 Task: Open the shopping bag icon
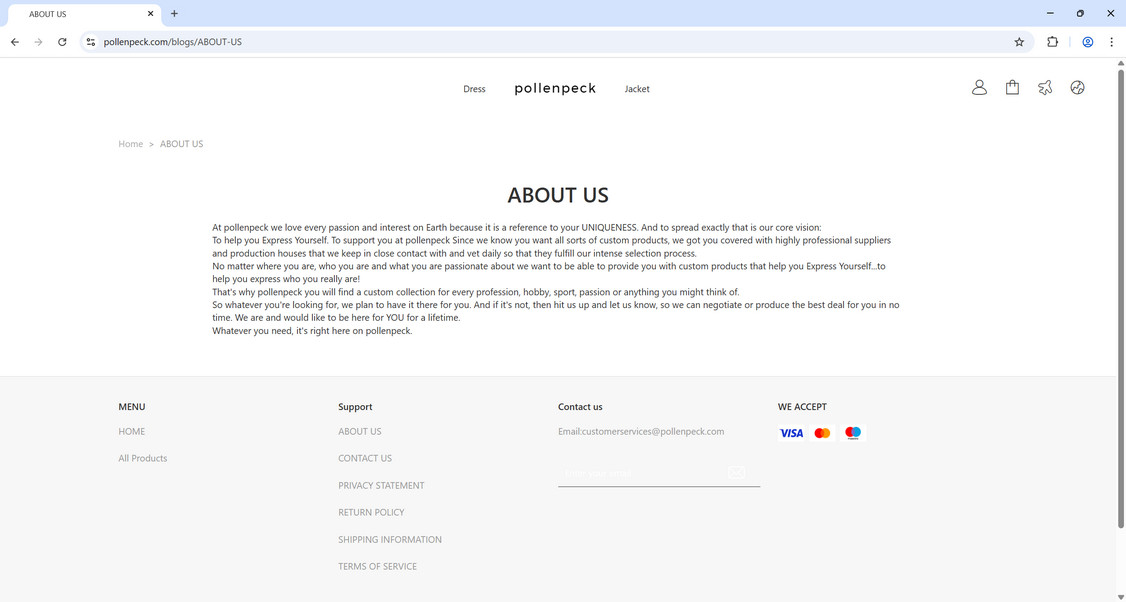1012,87
